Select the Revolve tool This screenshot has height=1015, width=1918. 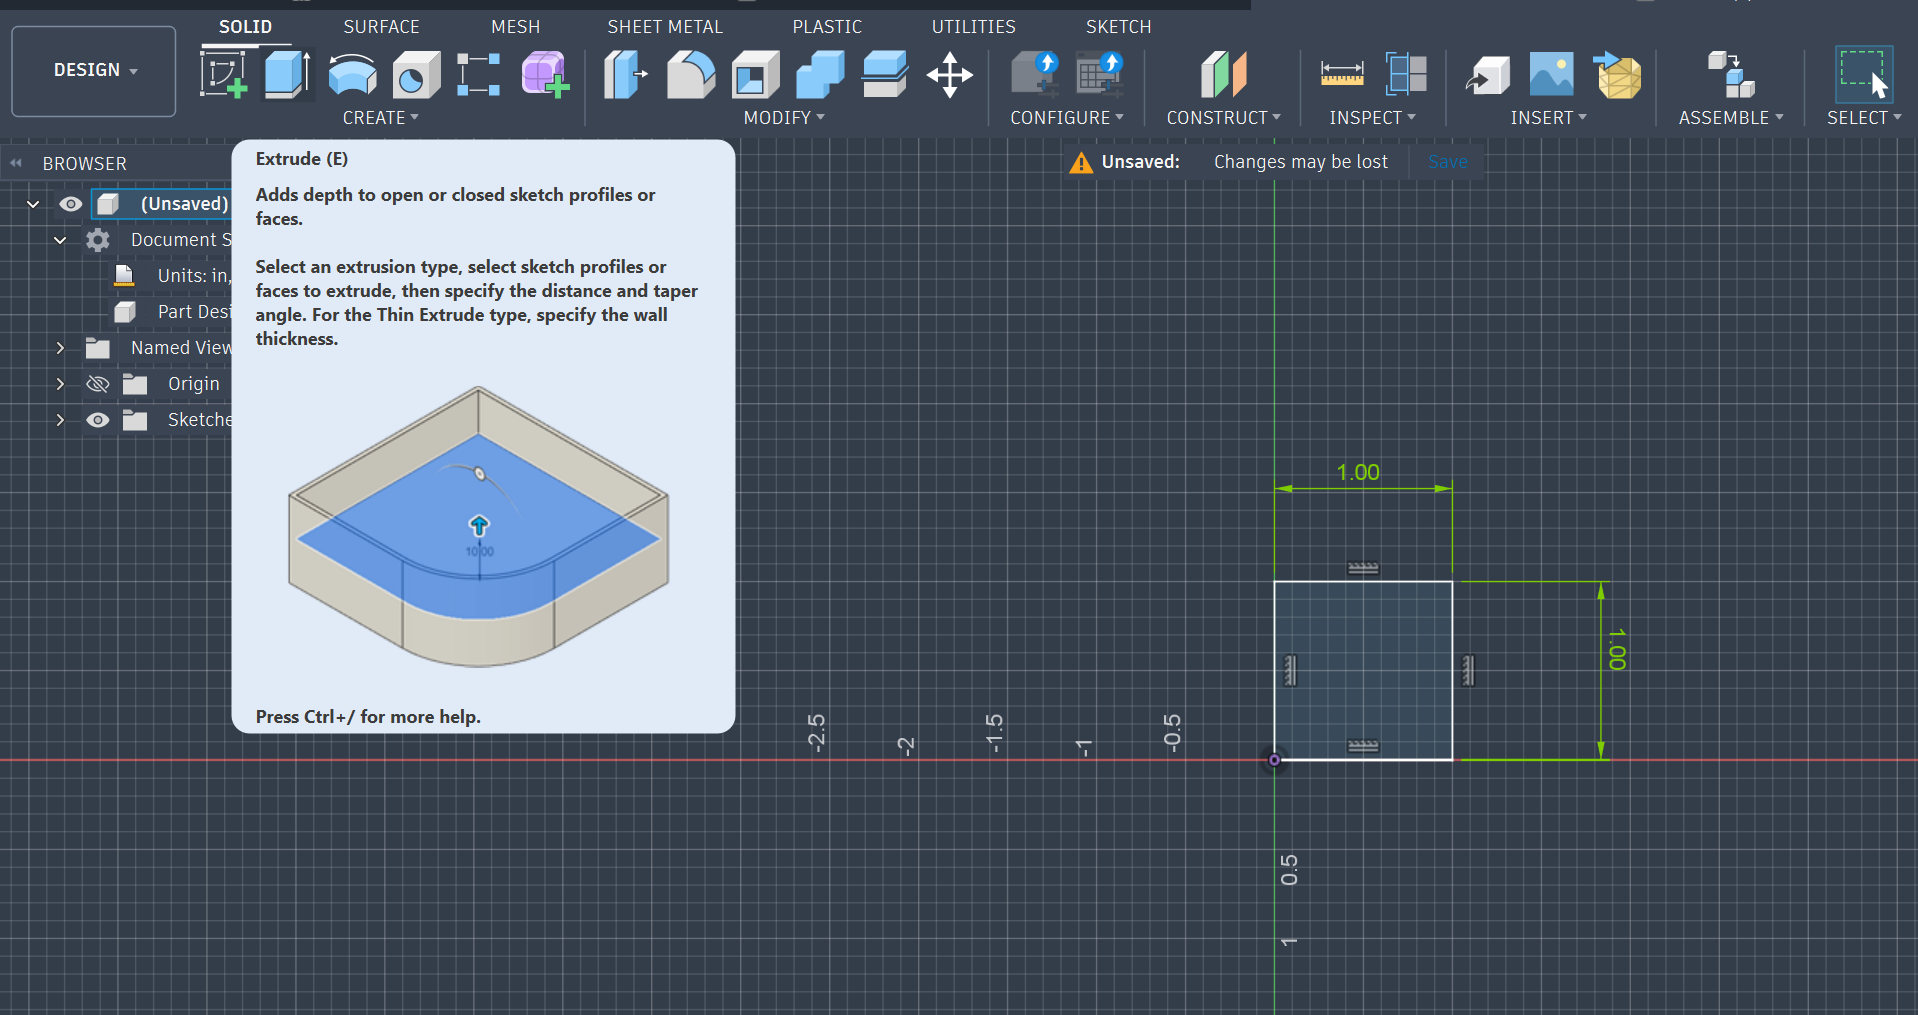[352, 75]
